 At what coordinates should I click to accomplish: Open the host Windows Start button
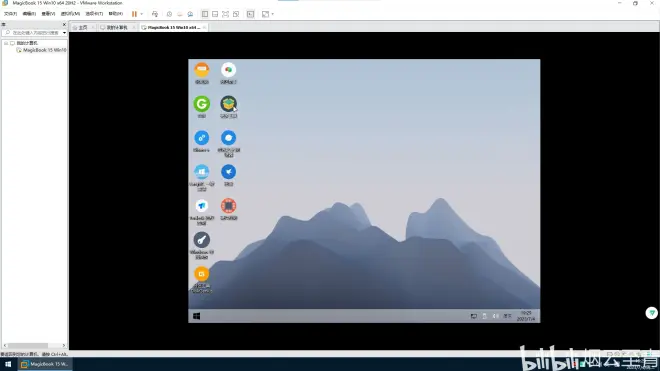point(8,364)
